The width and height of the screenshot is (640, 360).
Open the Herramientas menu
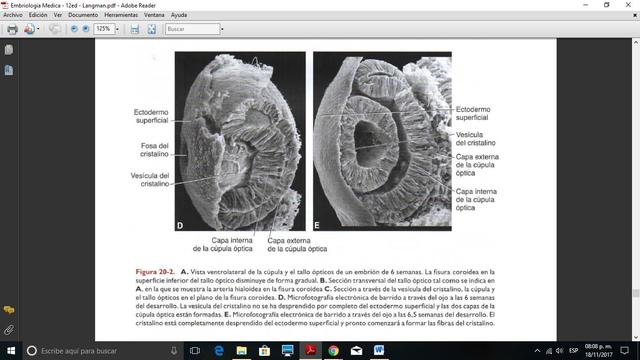(x=121, y=15)
